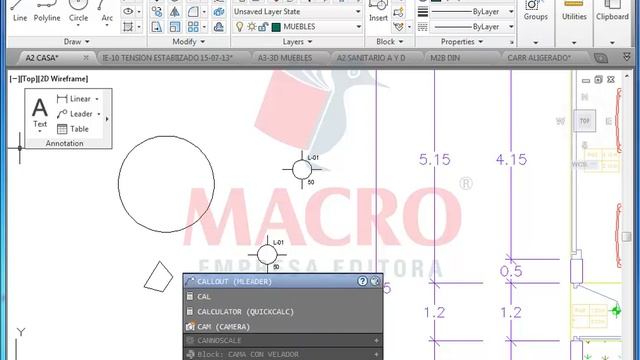The width and height of the screenshot is (640, 360).
Task: Expand the Draw panel
Action: point(76,42)
